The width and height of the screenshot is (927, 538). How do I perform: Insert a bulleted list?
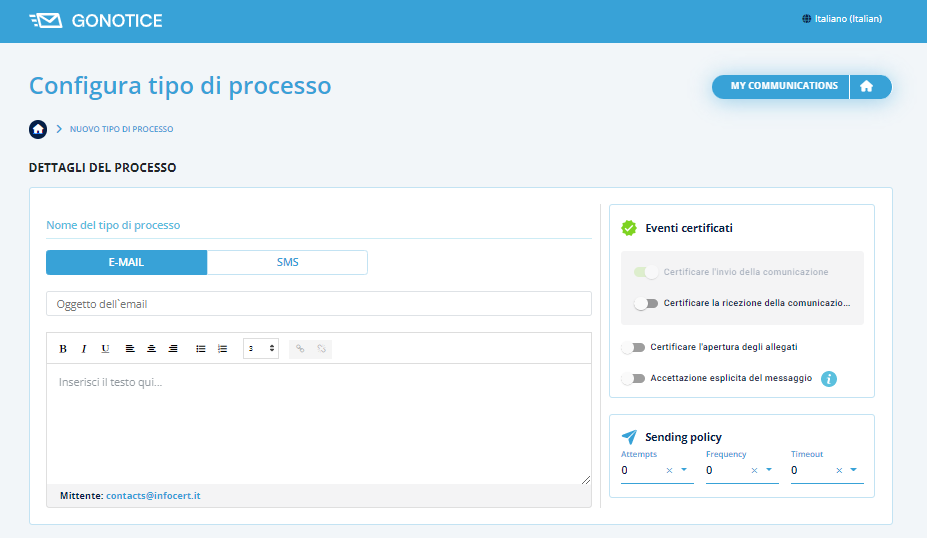click(201, 349)
